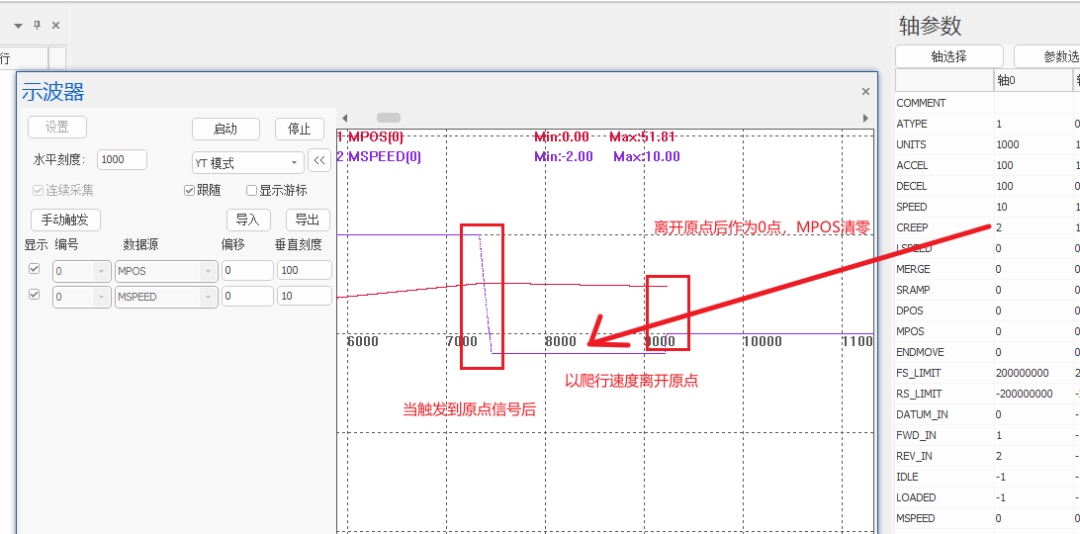Select the IDLE parameter row

click(x=988, y=476)
